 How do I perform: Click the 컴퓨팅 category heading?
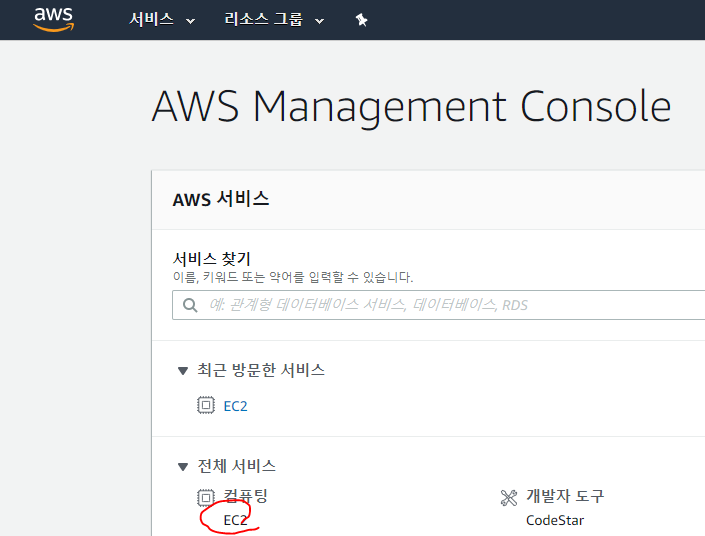245,496
